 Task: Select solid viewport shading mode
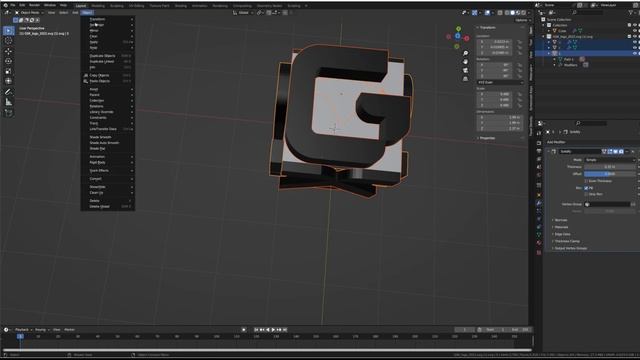point(513,13)
